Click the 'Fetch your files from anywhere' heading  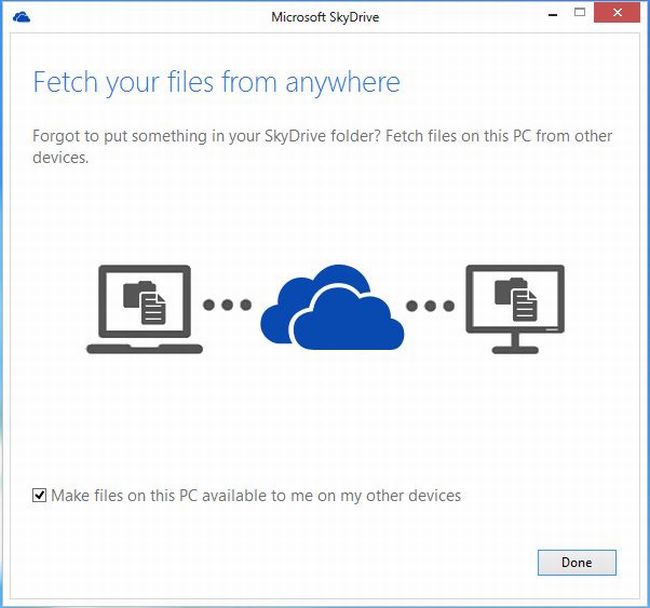[216, 82]
